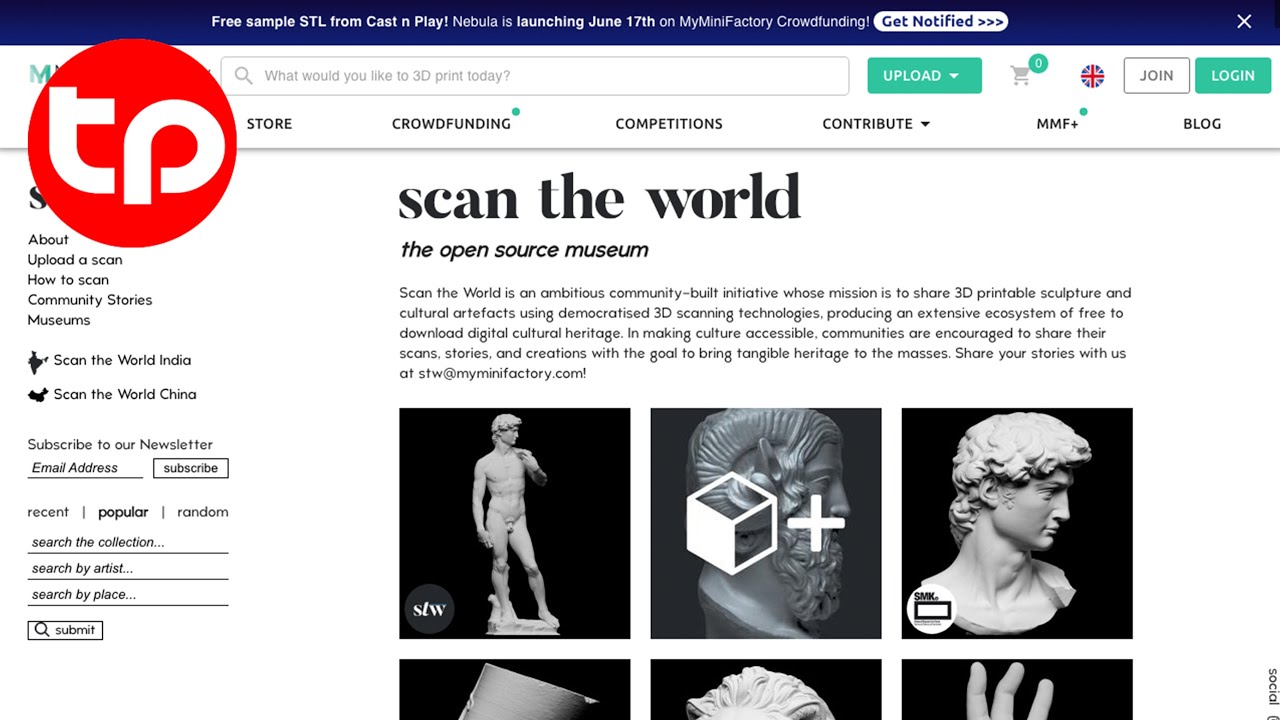Click the search magnifier icon
1280x720 pixels.
[x=243, y=76]
